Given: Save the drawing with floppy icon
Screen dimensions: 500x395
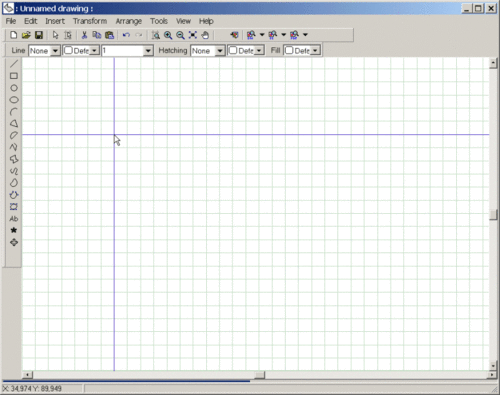Looking at the screenshot, I should [x=39, y=35].
